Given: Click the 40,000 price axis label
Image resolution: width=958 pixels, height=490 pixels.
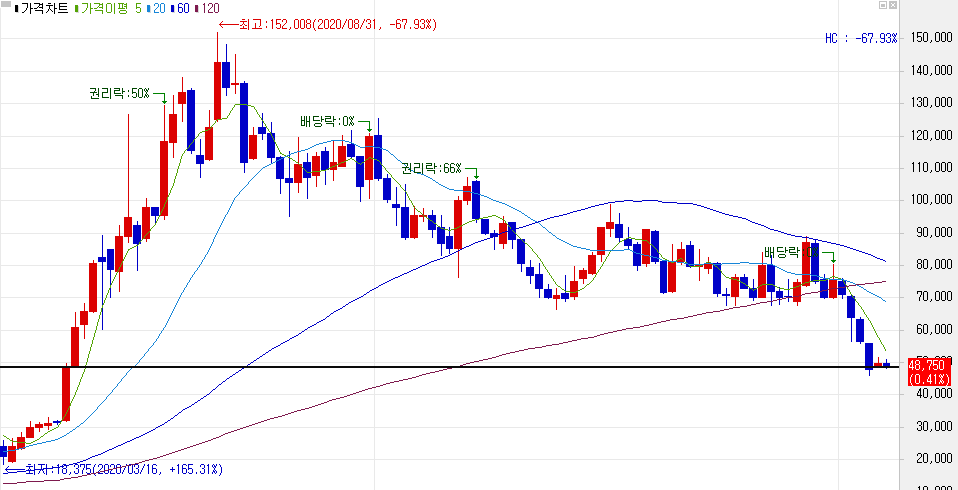Looking at the screenshot, I should click(x=932, y=394).
